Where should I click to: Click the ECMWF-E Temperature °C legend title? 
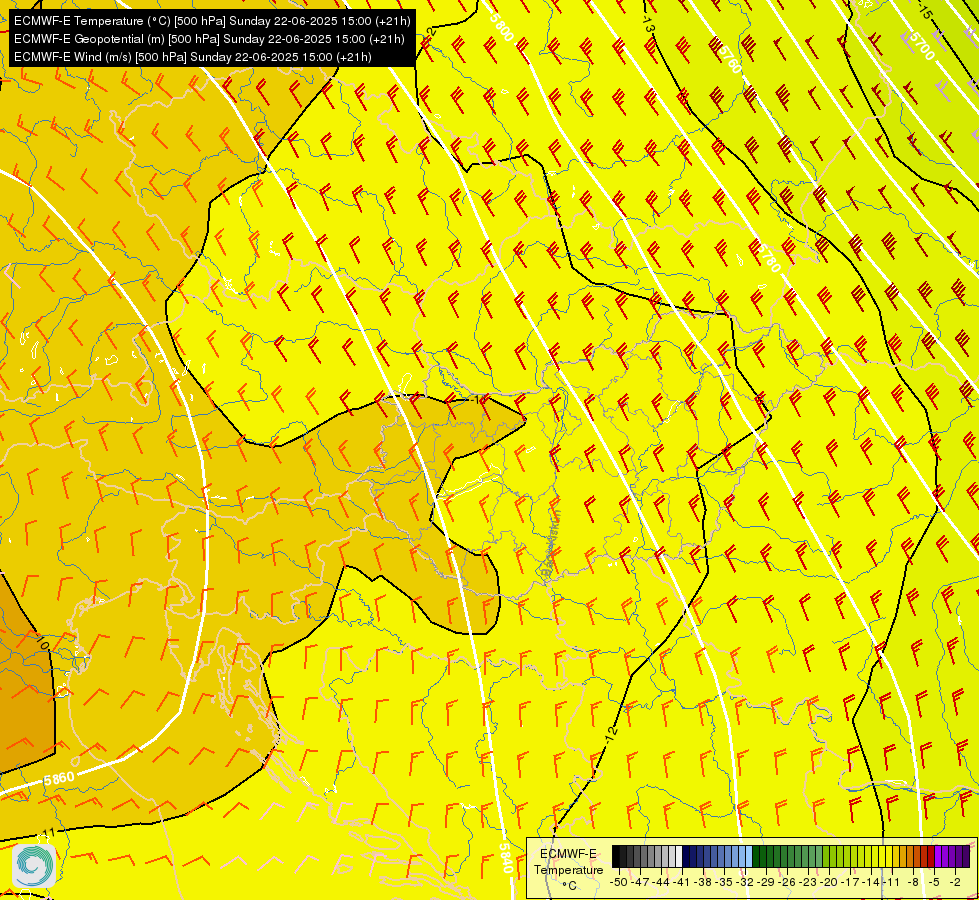click(x=568, y=869)
